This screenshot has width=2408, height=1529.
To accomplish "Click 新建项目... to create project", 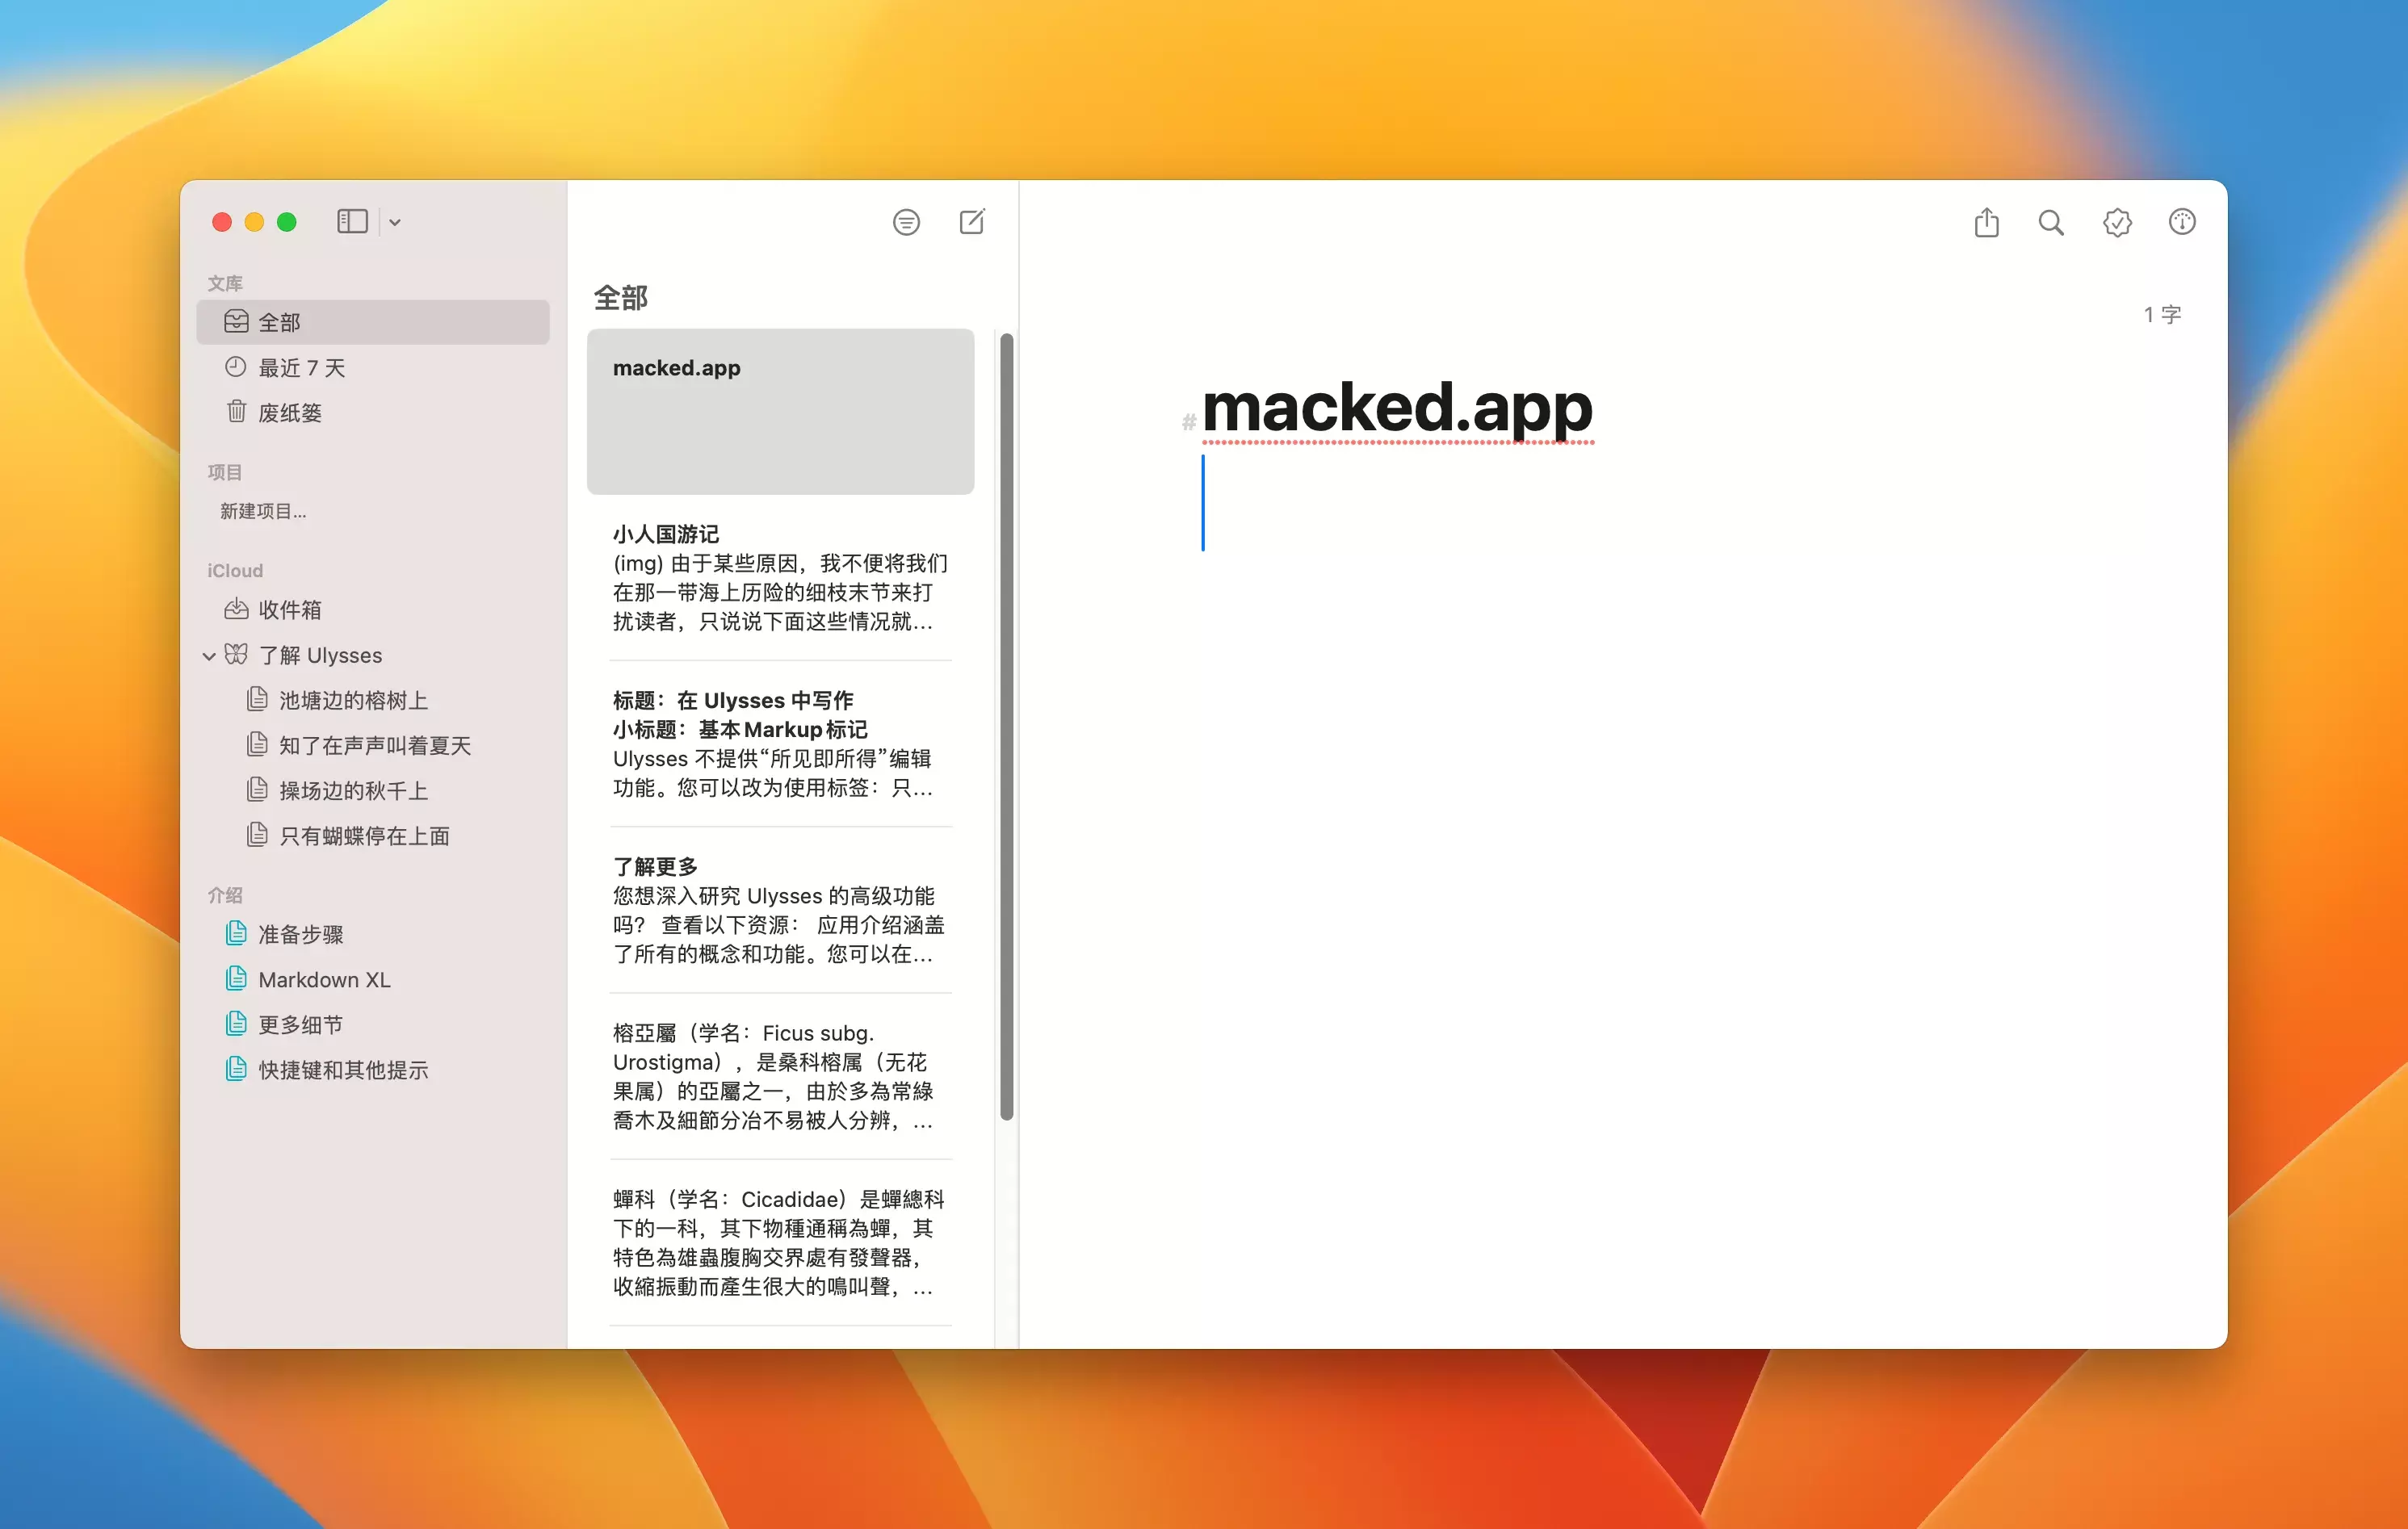I will click(x=263, y=512).
